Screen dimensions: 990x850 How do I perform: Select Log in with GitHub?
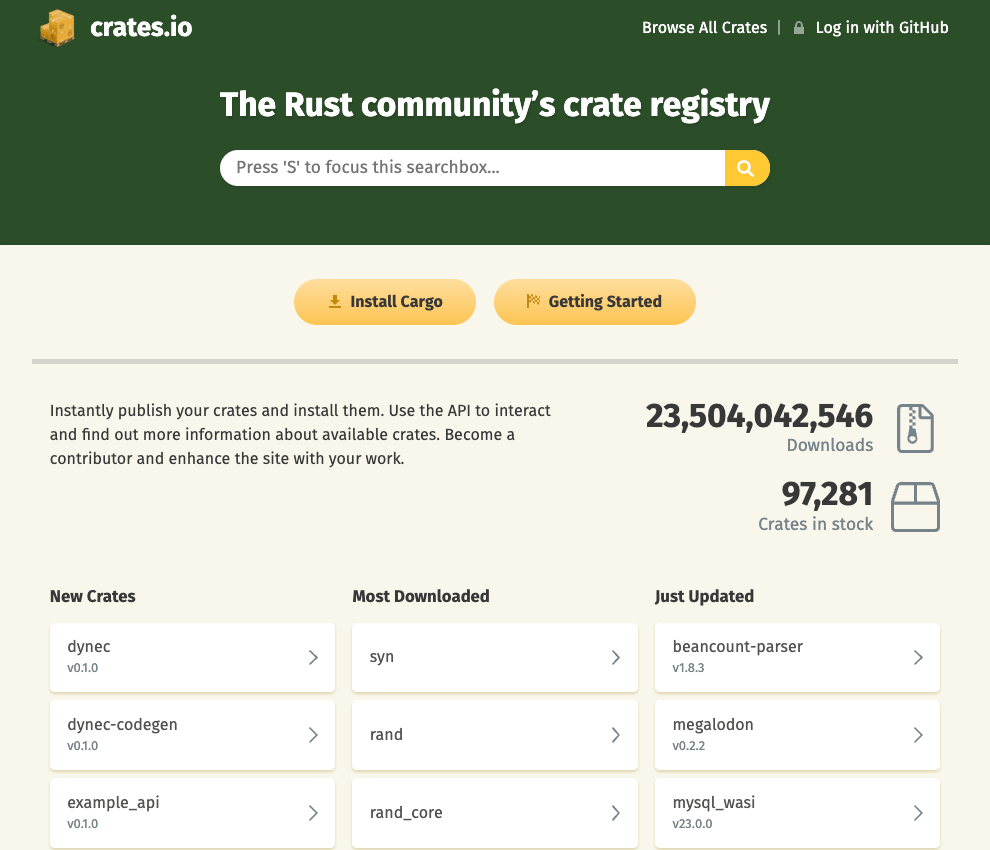click(x=881, y=28)
